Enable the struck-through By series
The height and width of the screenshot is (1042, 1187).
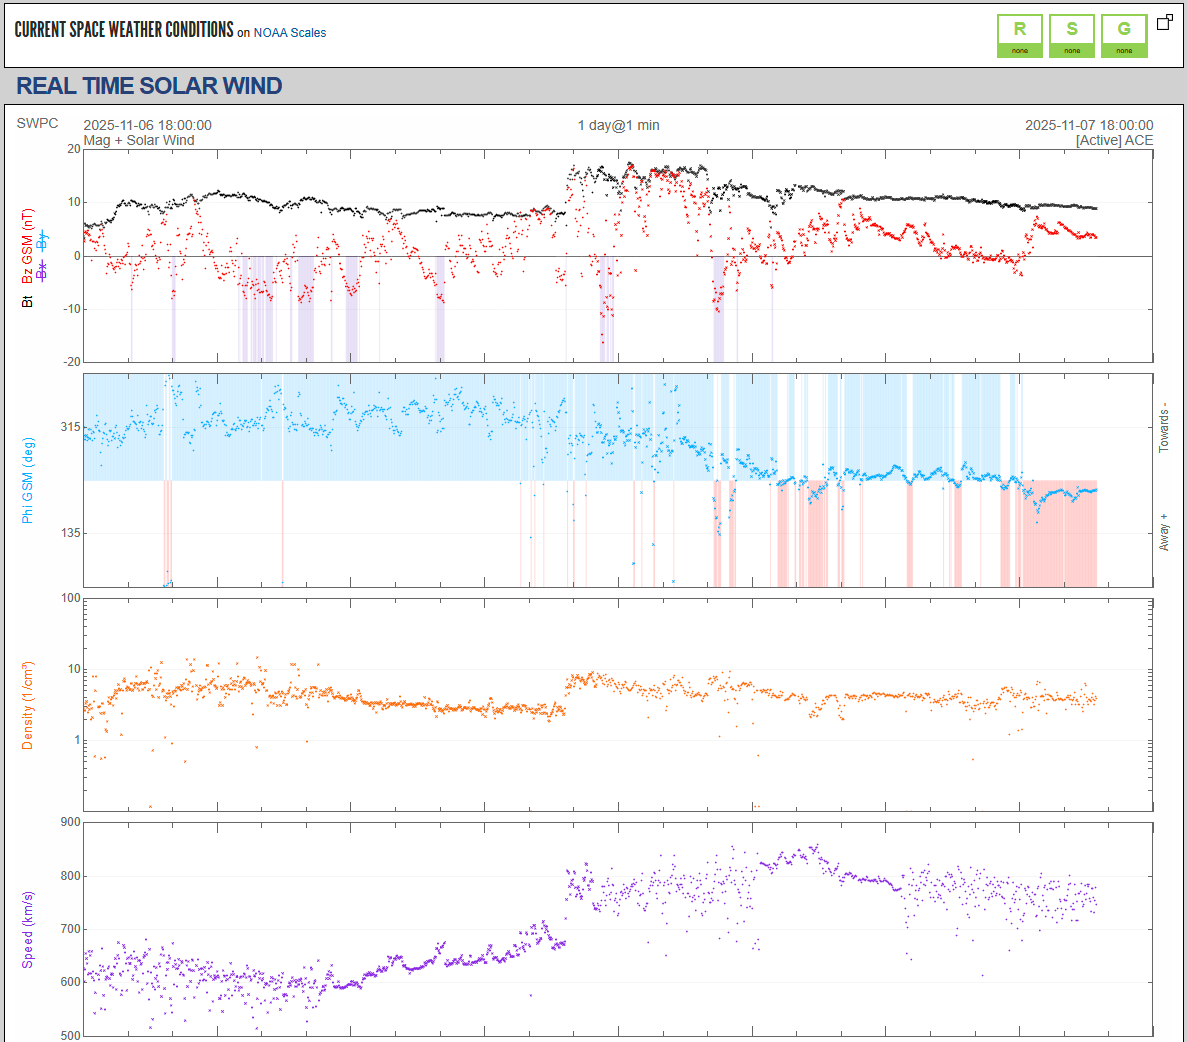(41, 240)
